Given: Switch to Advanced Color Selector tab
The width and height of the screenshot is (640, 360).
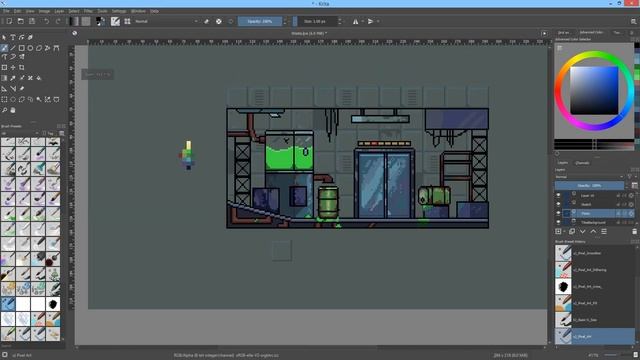Looking at the screenshot, I should pyautogui.click(x=591, y=32).
